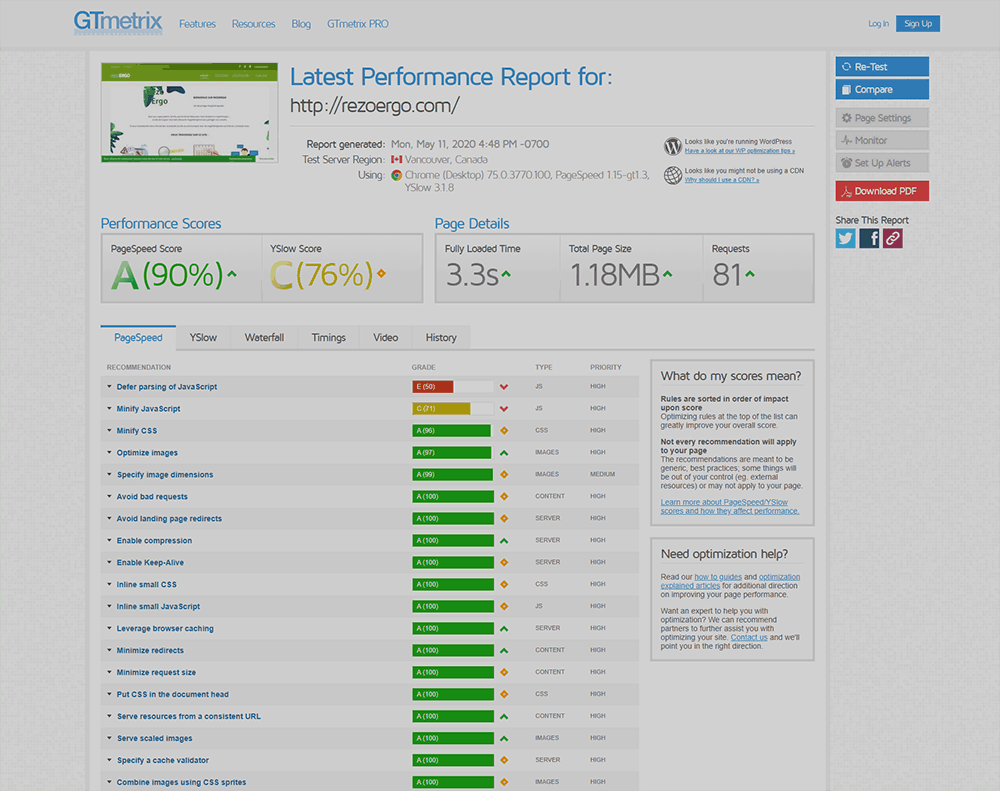Click red down arrow for Minify JavaScript

tap(504, 409)
